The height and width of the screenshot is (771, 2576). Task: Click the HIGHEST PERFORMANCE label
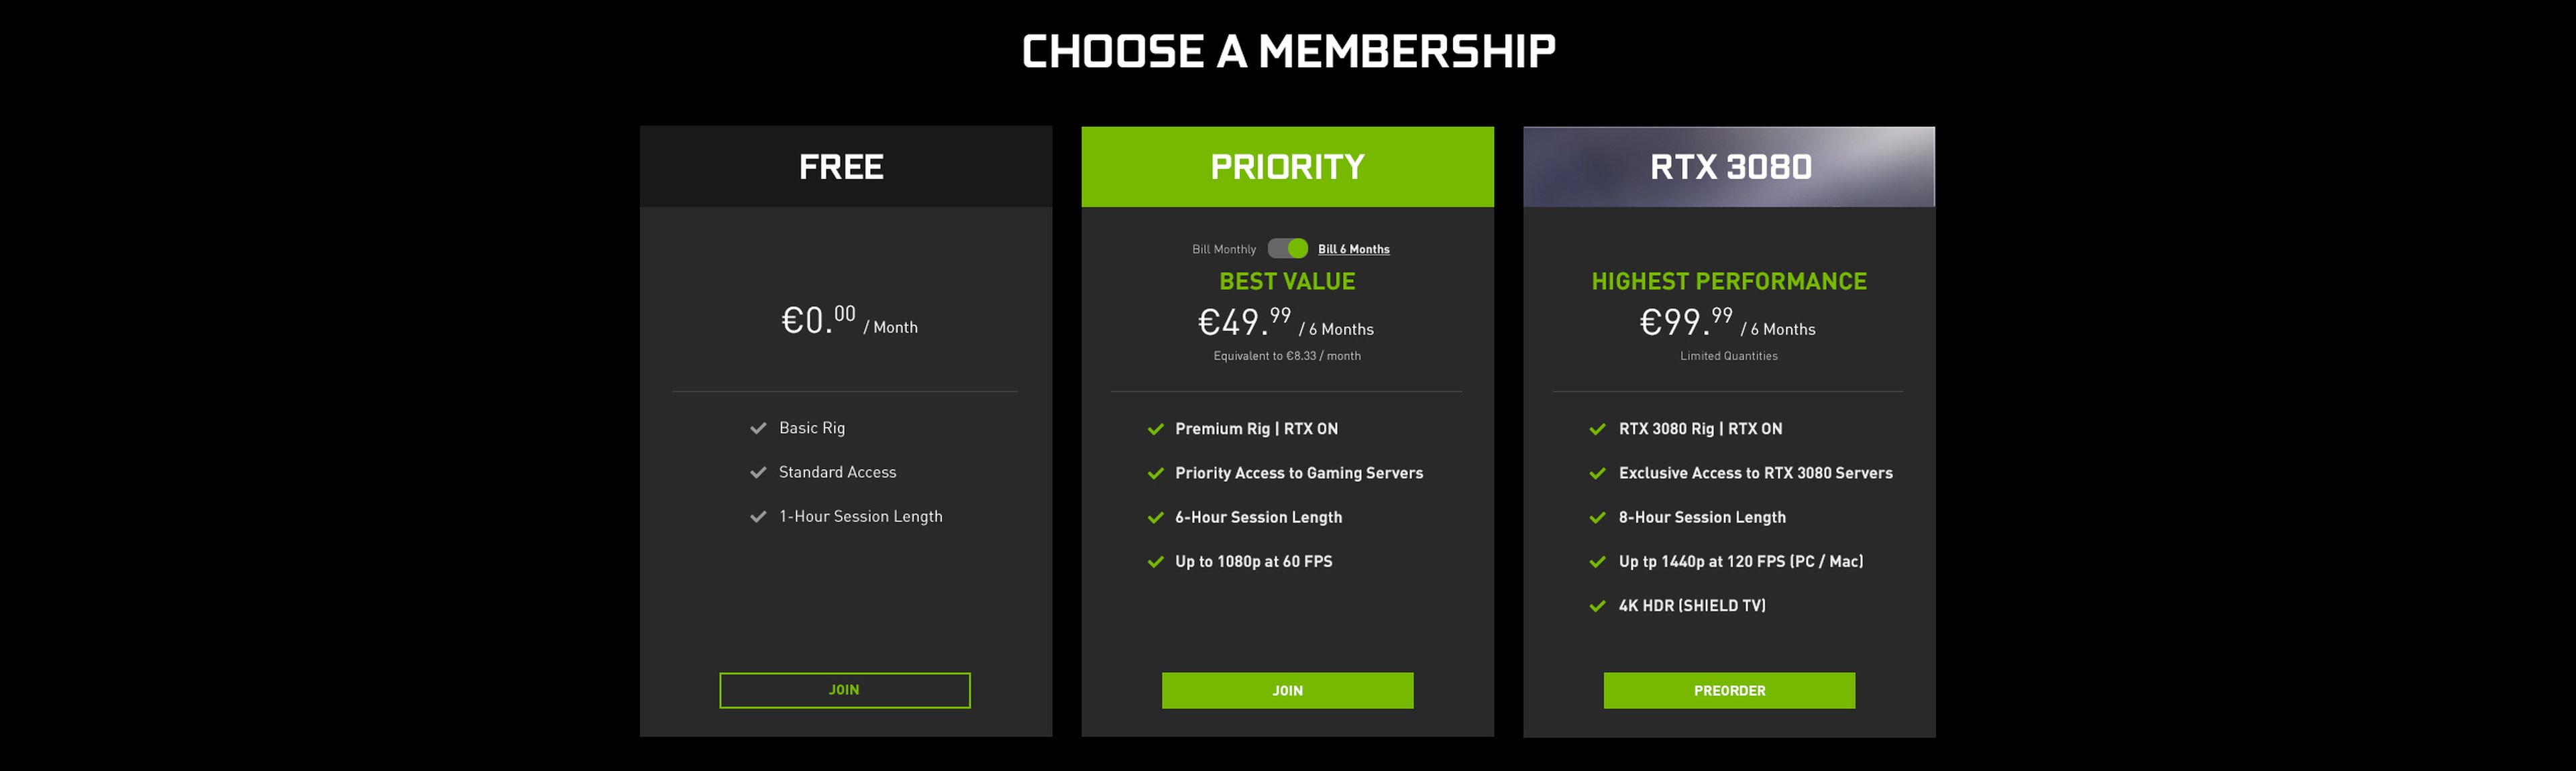tap(1729, 281)
